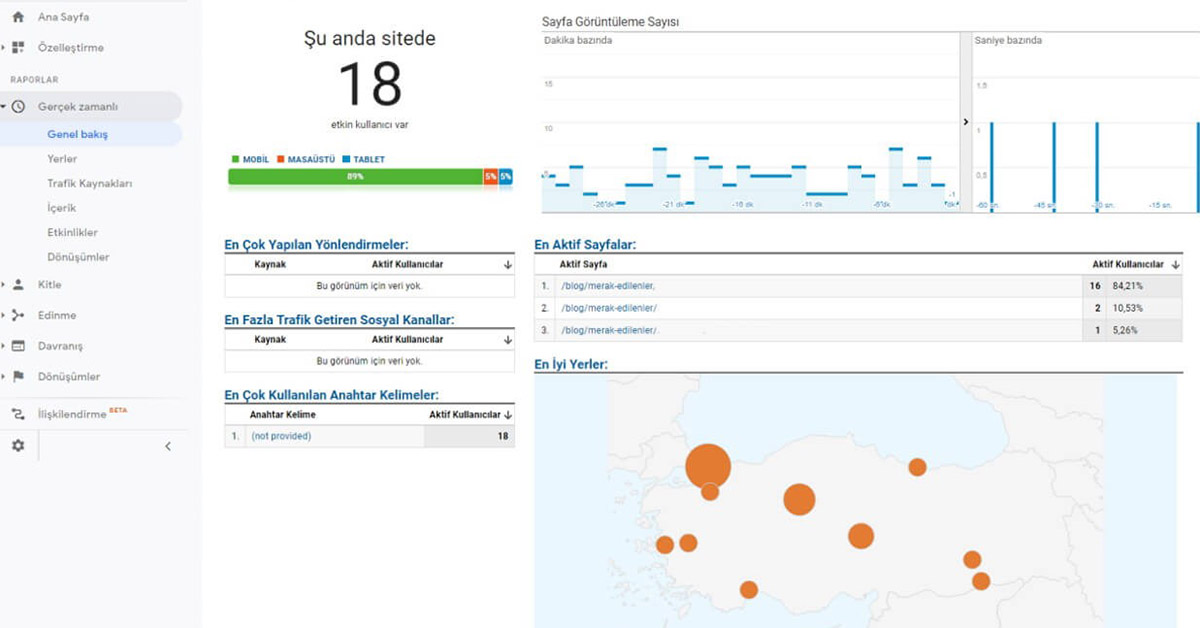The height and width of the screenshot is (628, 1200).
Task: Click the Kitle person icon
Action: tap(18, 285)
